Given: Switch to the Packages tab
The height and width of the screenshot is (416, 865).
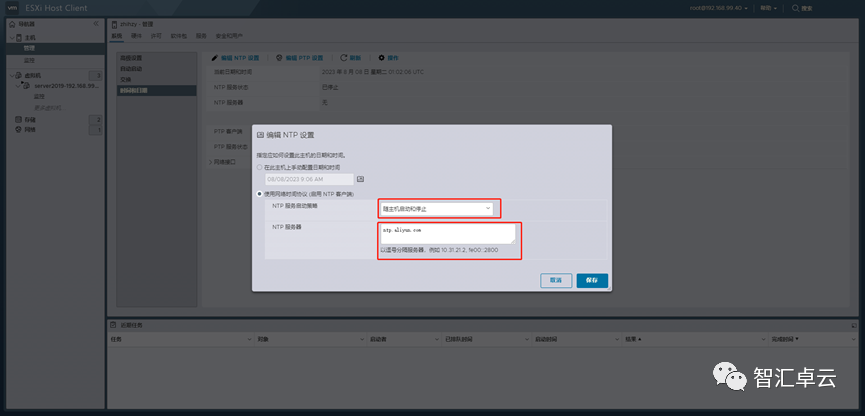Looking at the screenshot, I should [179, 36].
